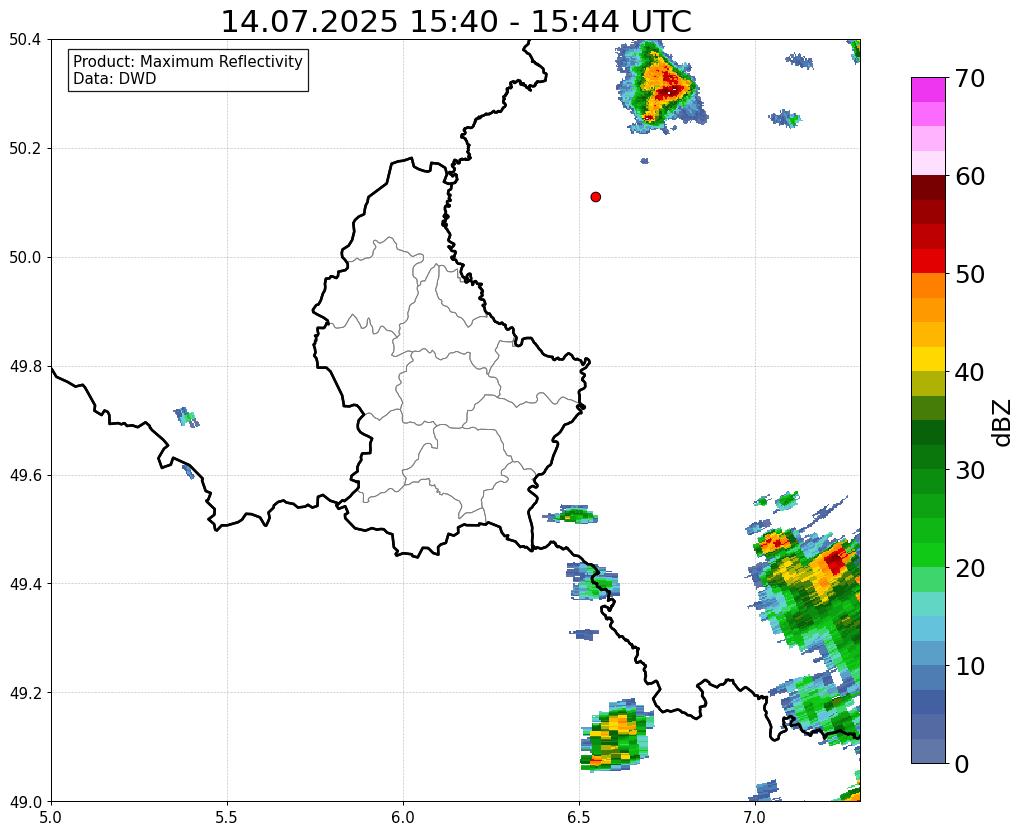Screen dimensions: 1023x834
Task: Click the 'Data: DWD' legend line
Action: pos(115,79)
